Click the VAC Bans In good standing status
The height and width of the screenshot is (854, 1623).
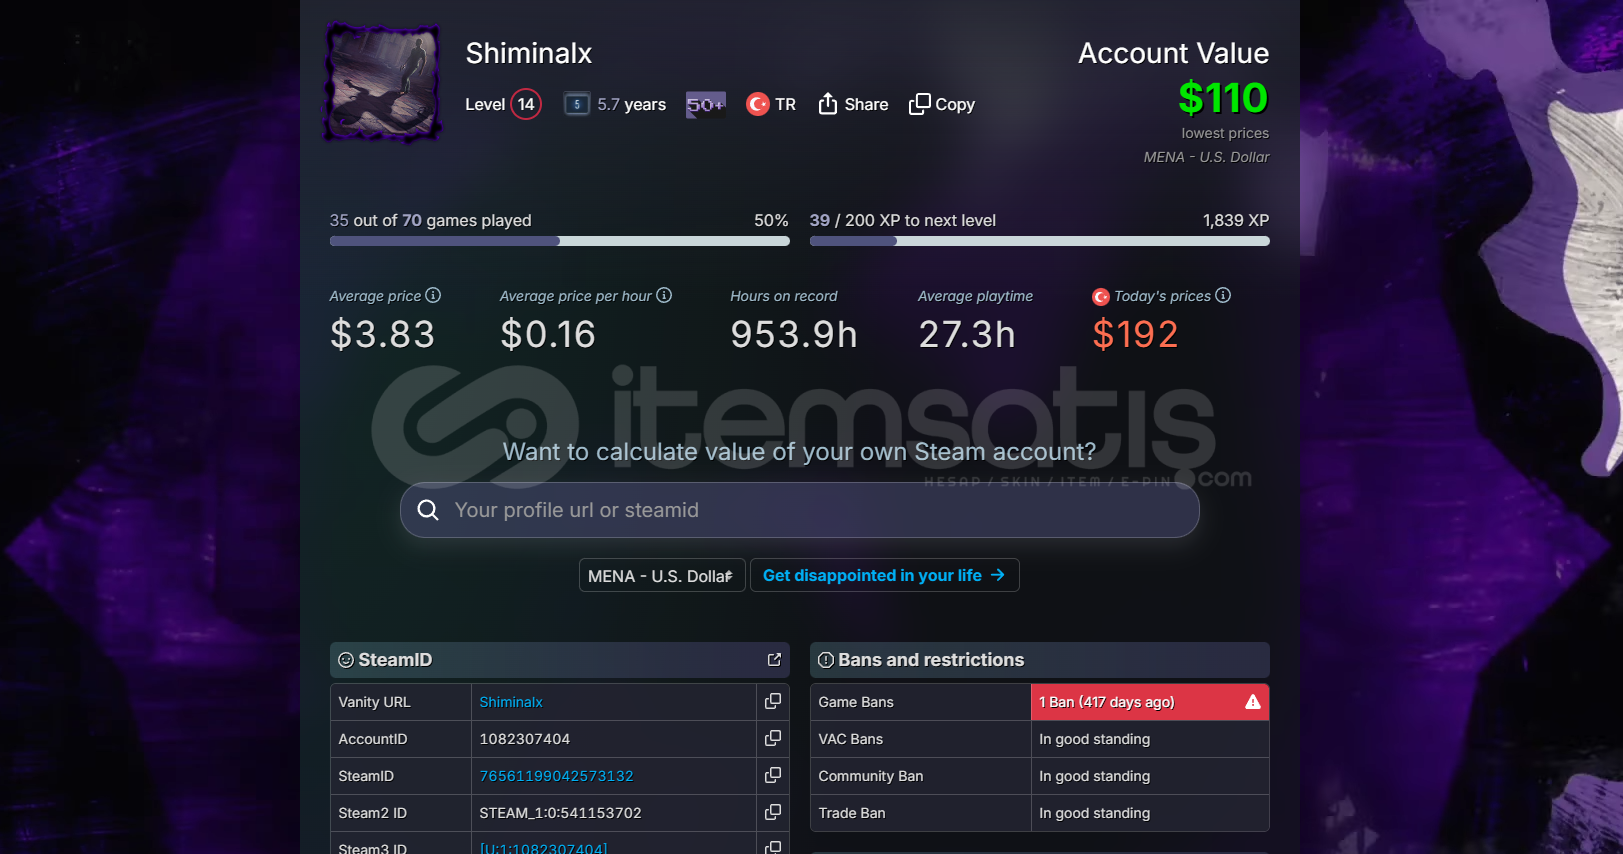[x=1095, y=739]
